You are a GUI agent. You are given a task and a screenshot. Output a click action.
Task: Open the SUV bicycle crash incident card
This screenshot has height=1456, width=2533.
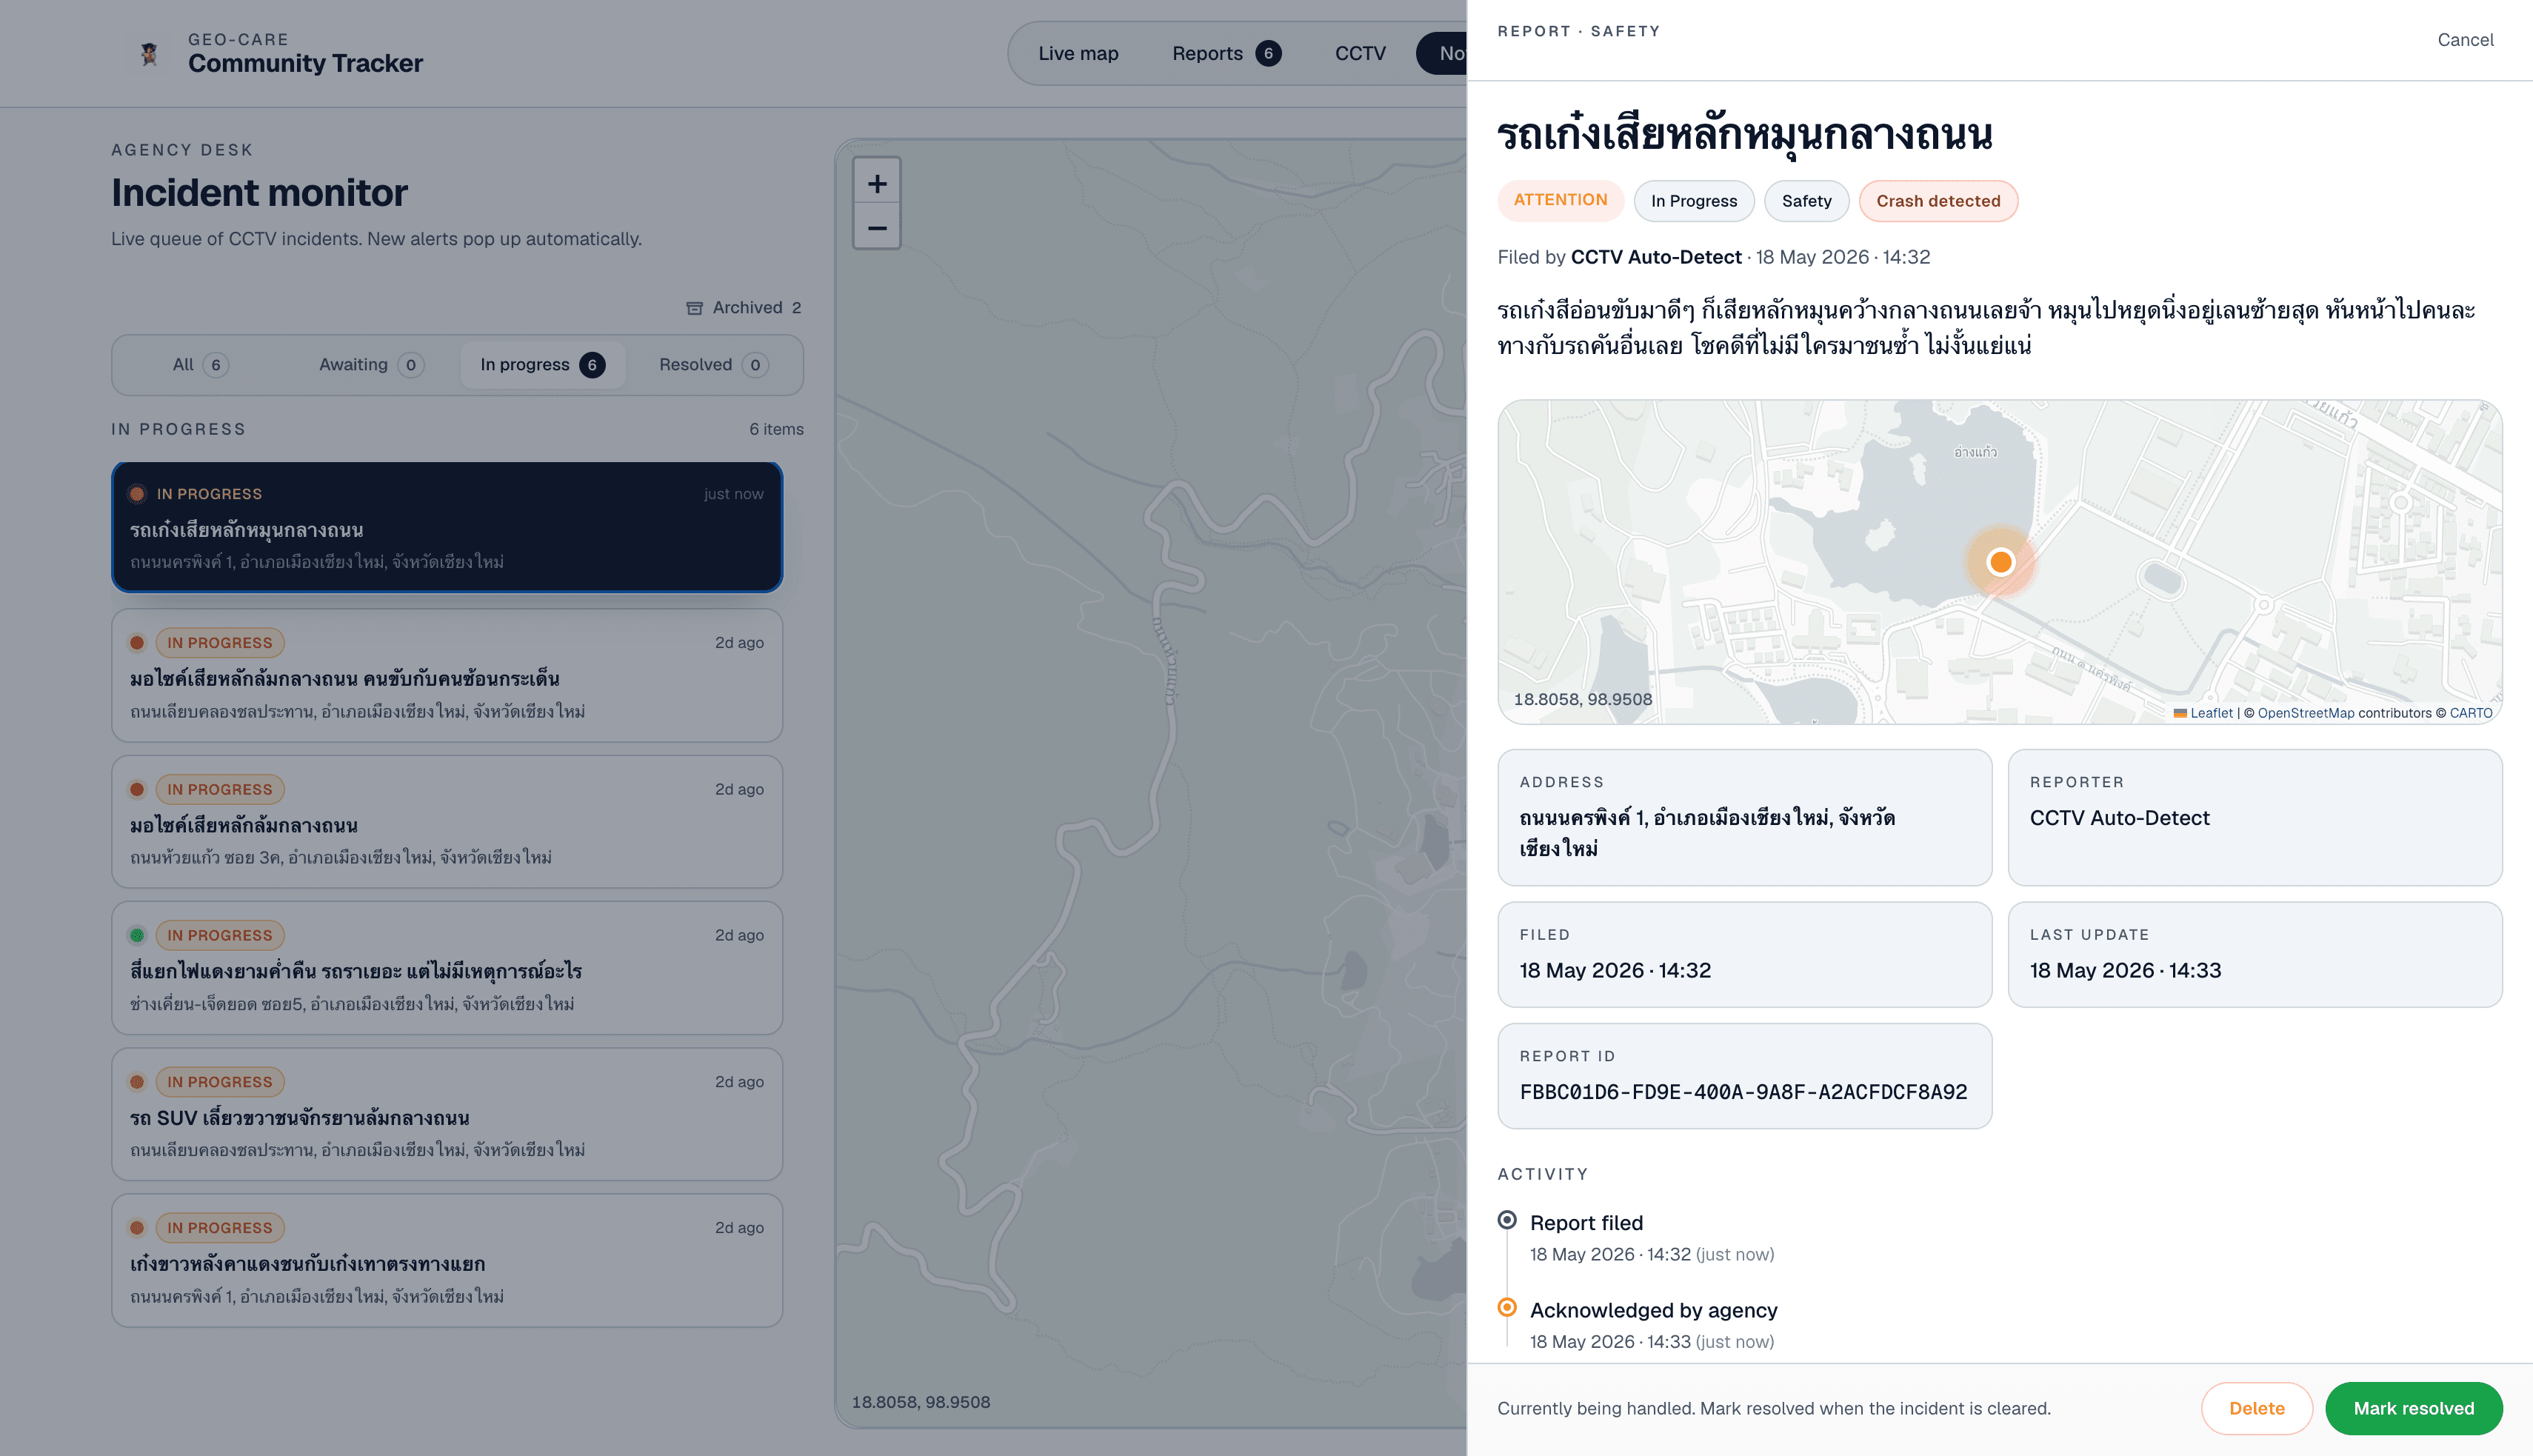[x=447, y=1114]
